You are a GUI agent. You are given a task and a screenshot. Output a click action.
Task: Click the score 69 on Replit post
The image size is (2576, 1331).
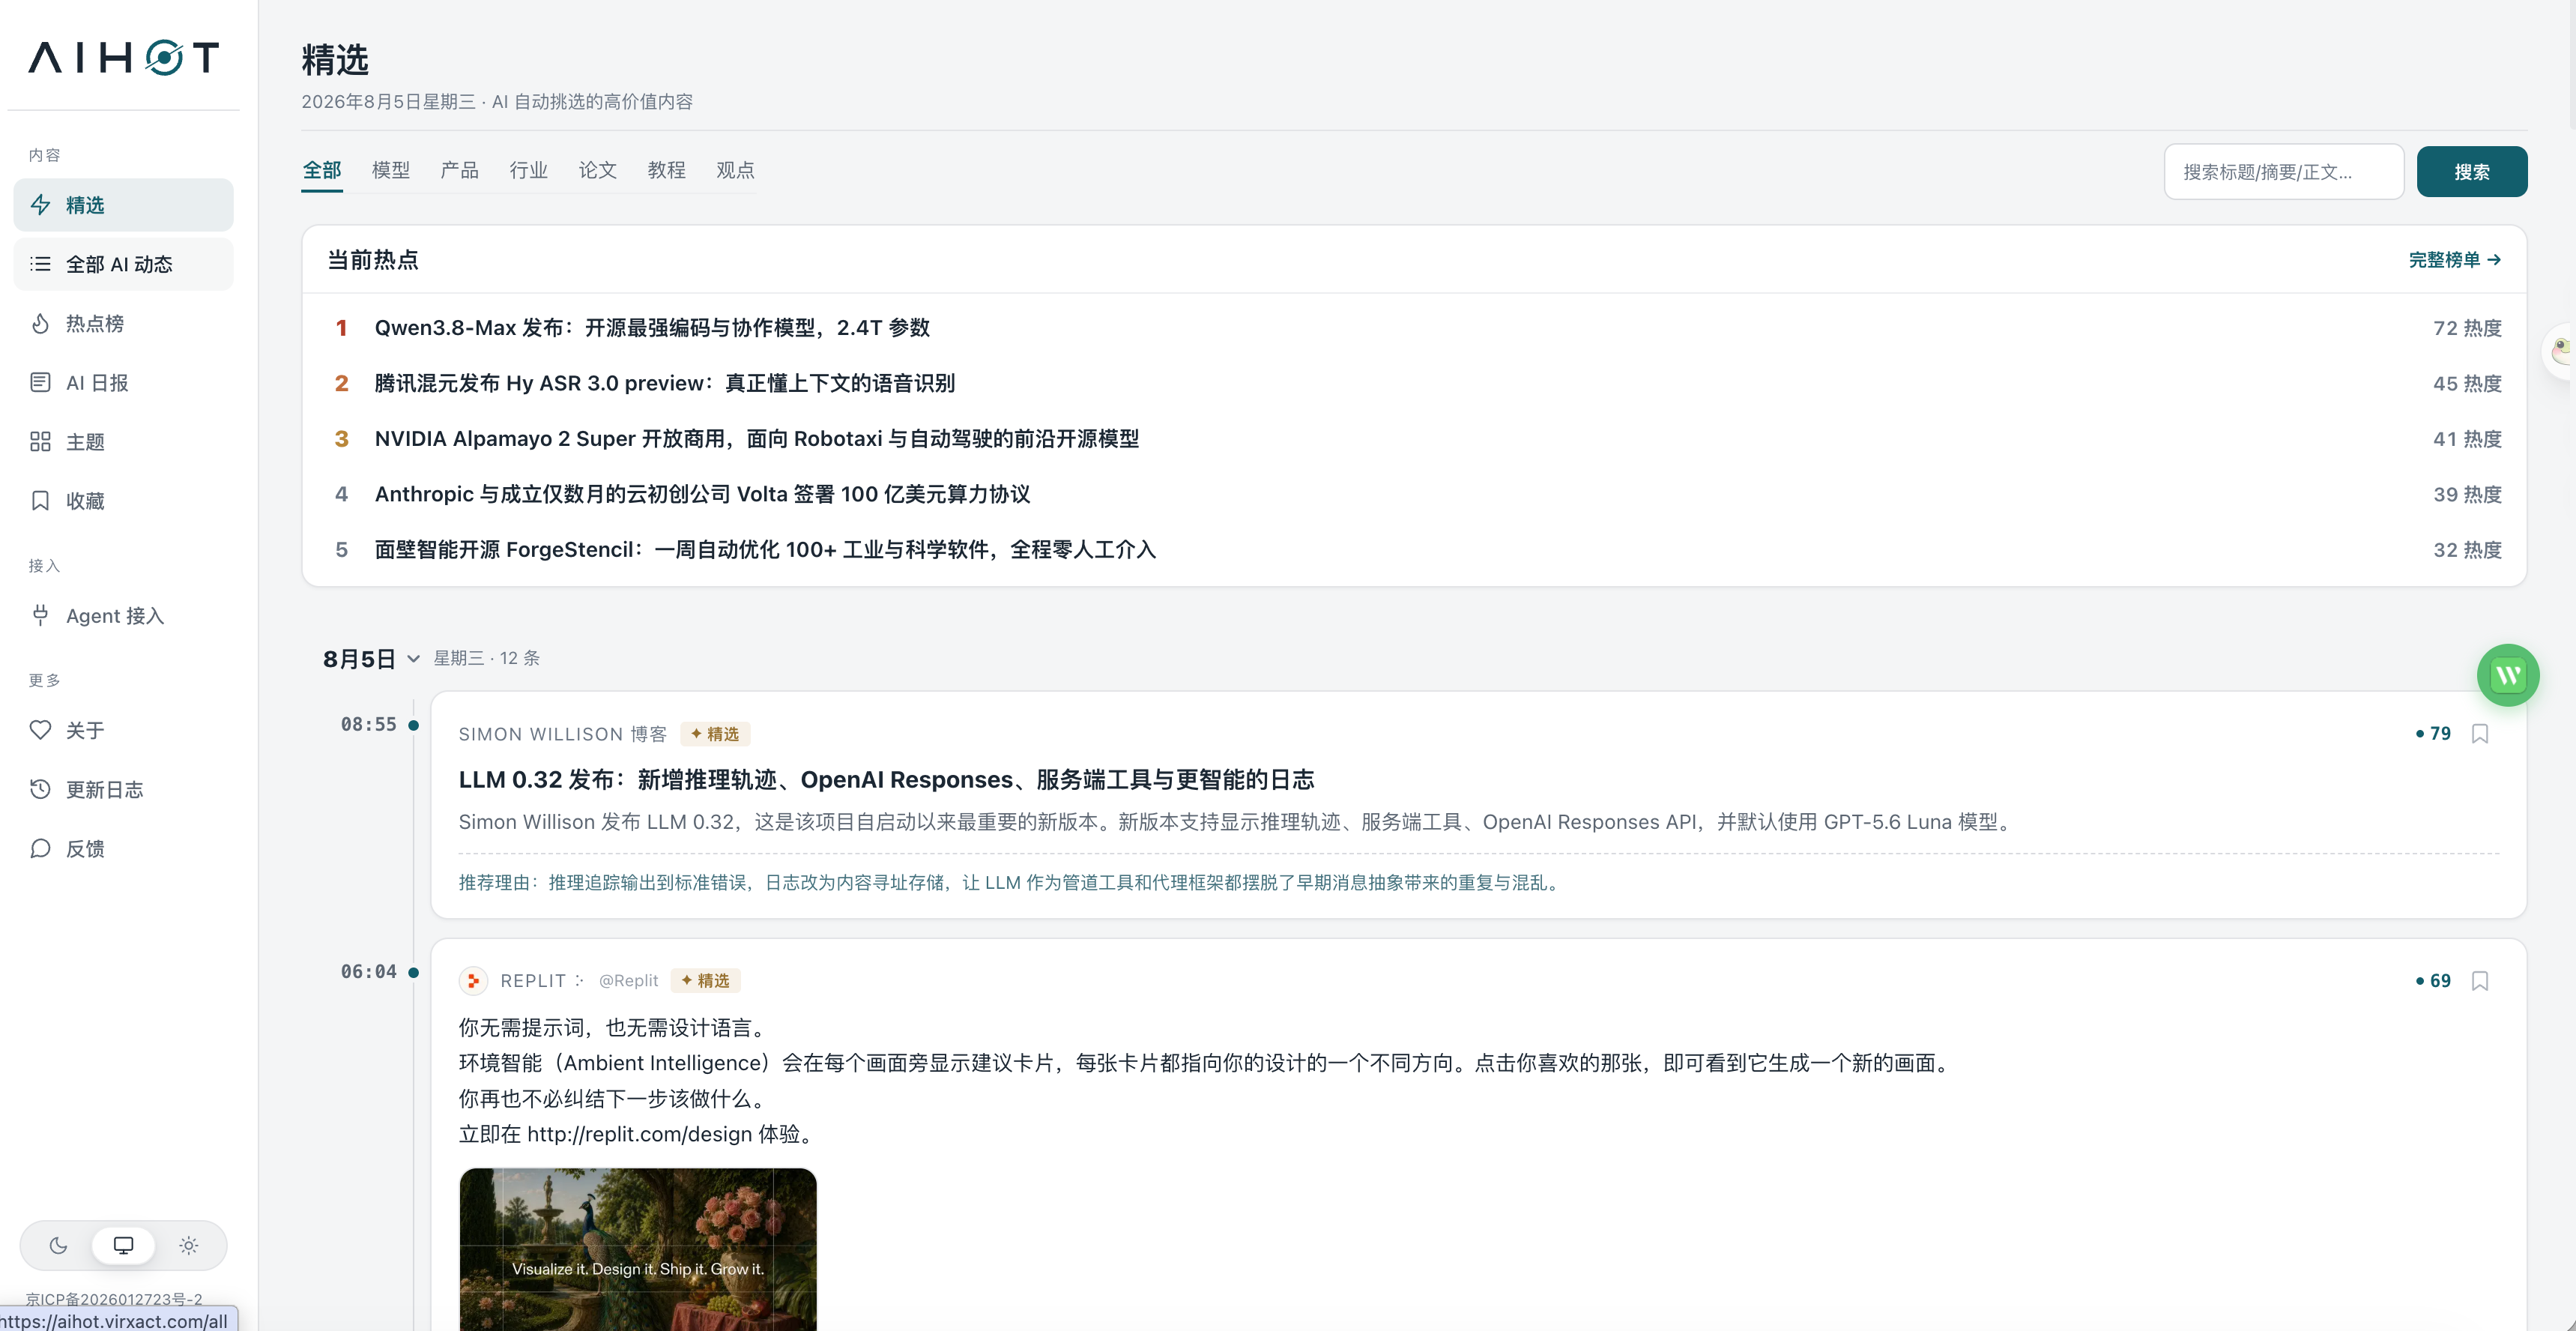click(x=2433, y=981)
